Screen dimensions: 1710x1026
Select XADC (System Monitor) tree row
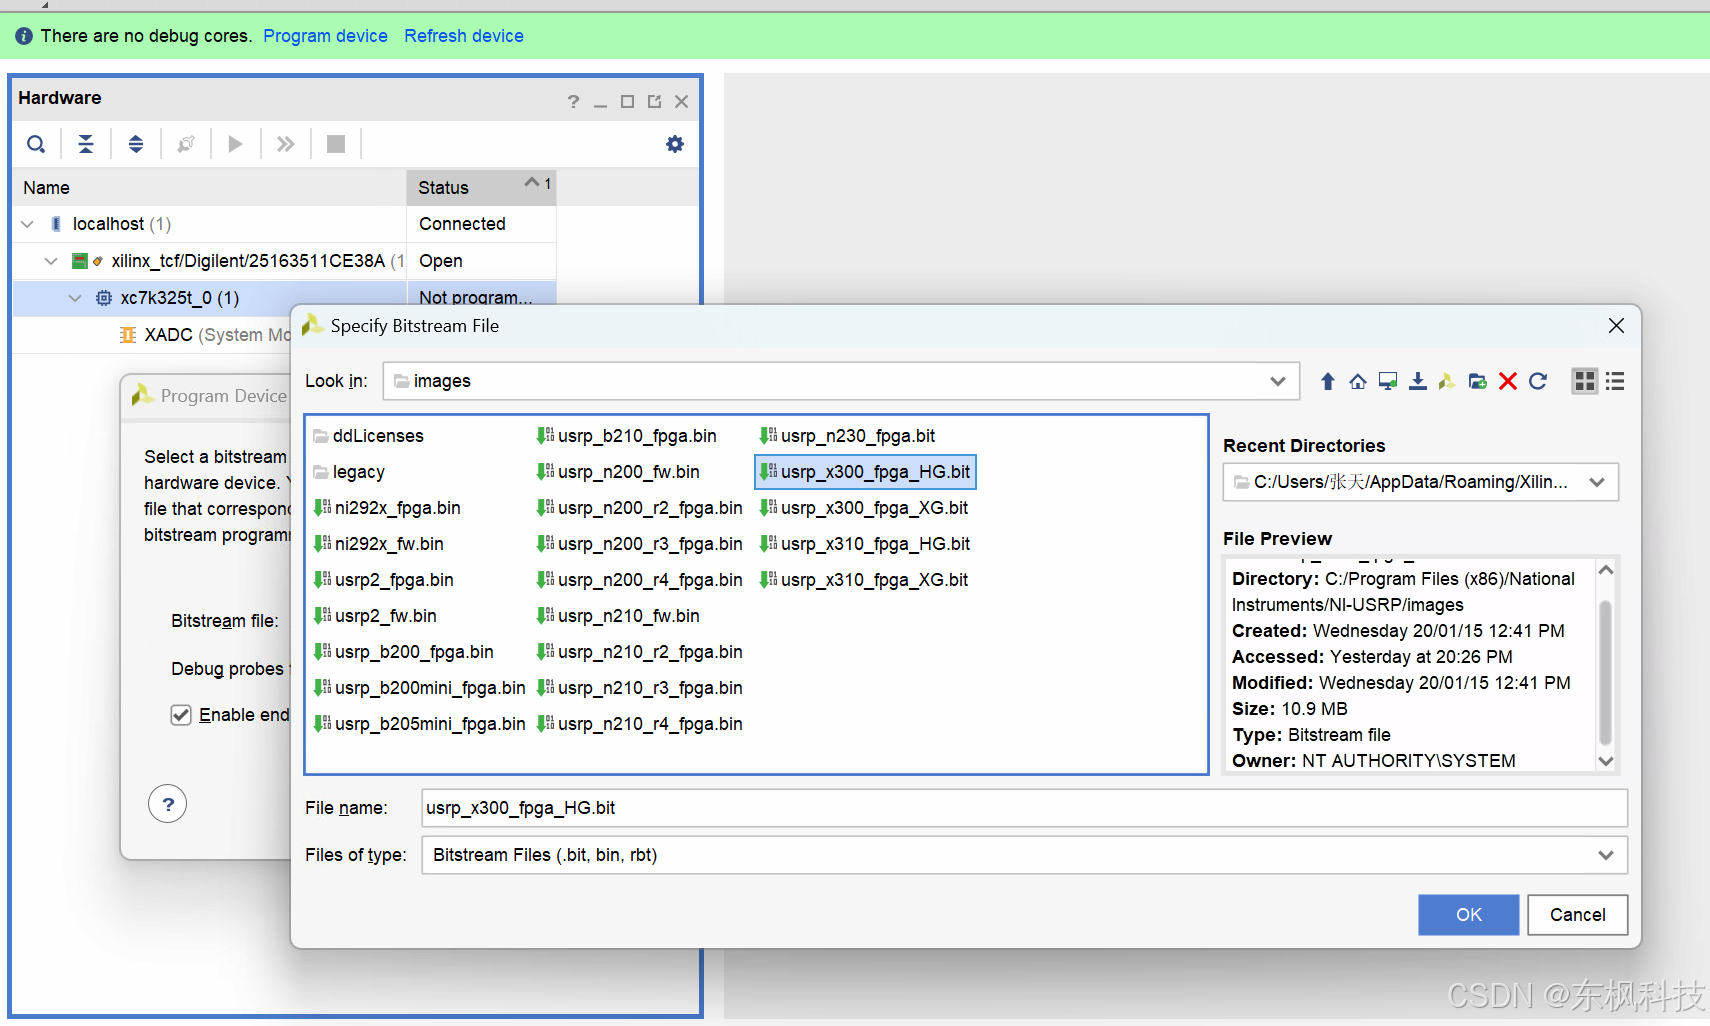tap(204, 335)
